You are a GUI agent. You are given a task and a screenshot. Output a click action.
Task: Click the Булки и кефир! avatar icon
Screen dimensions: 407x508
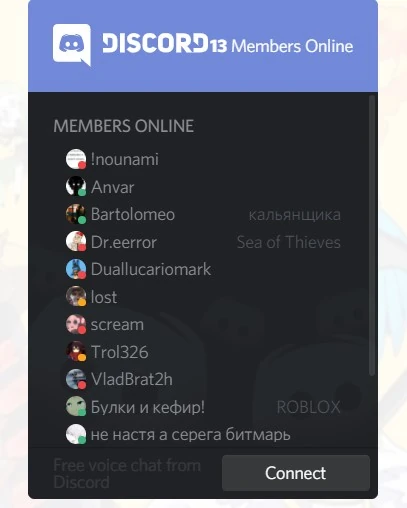click(x=76, y=406)
